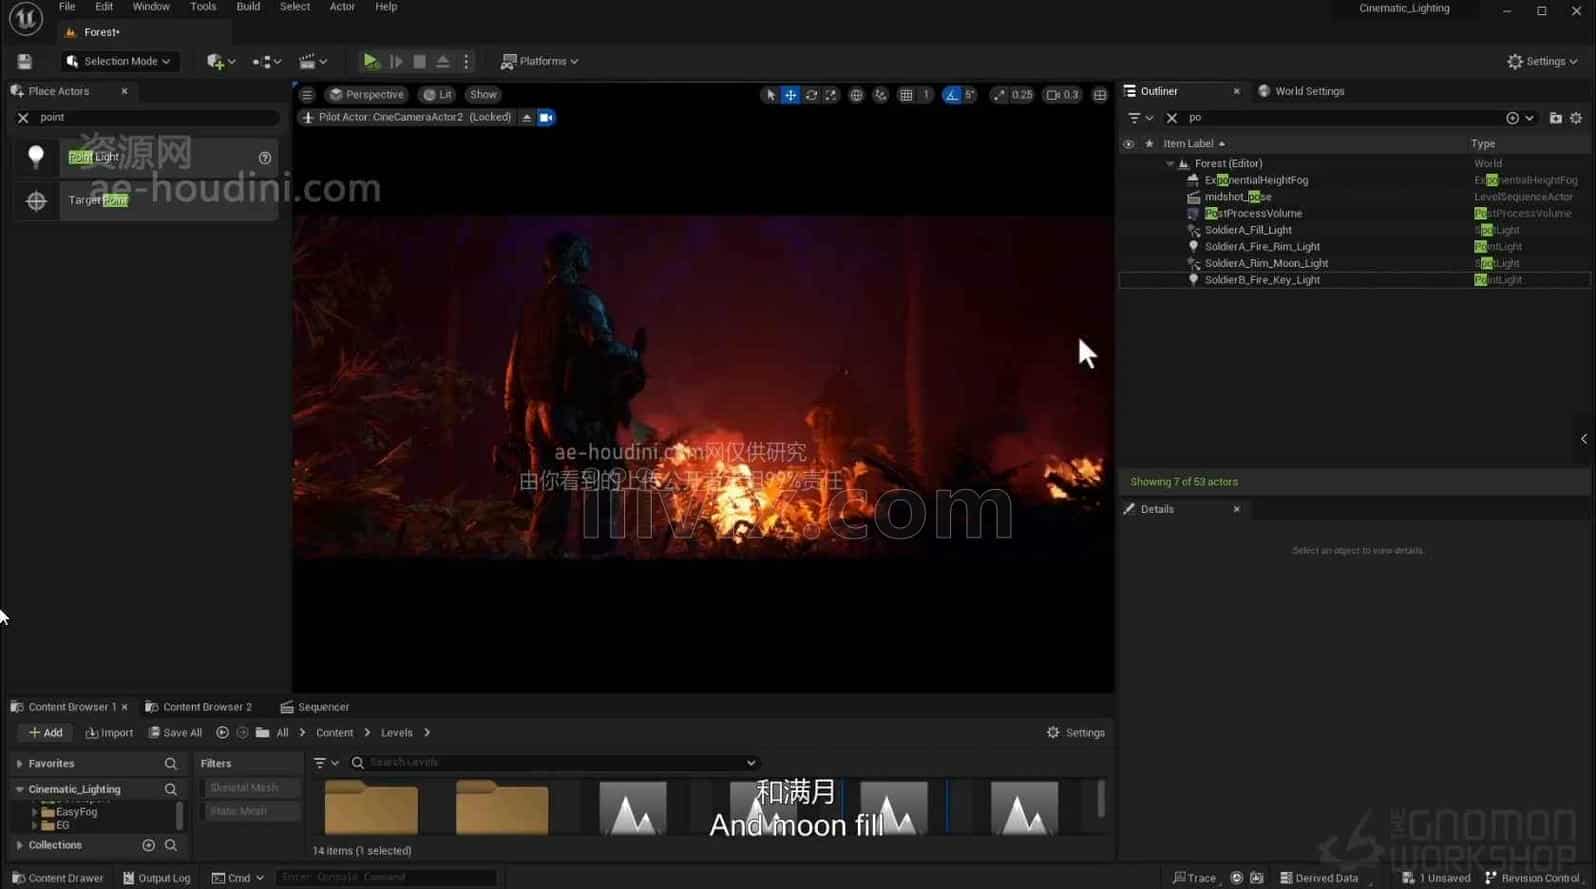
Task: Select ExponentialHeightFog in the Outliner
Action: pos(1256,180)
